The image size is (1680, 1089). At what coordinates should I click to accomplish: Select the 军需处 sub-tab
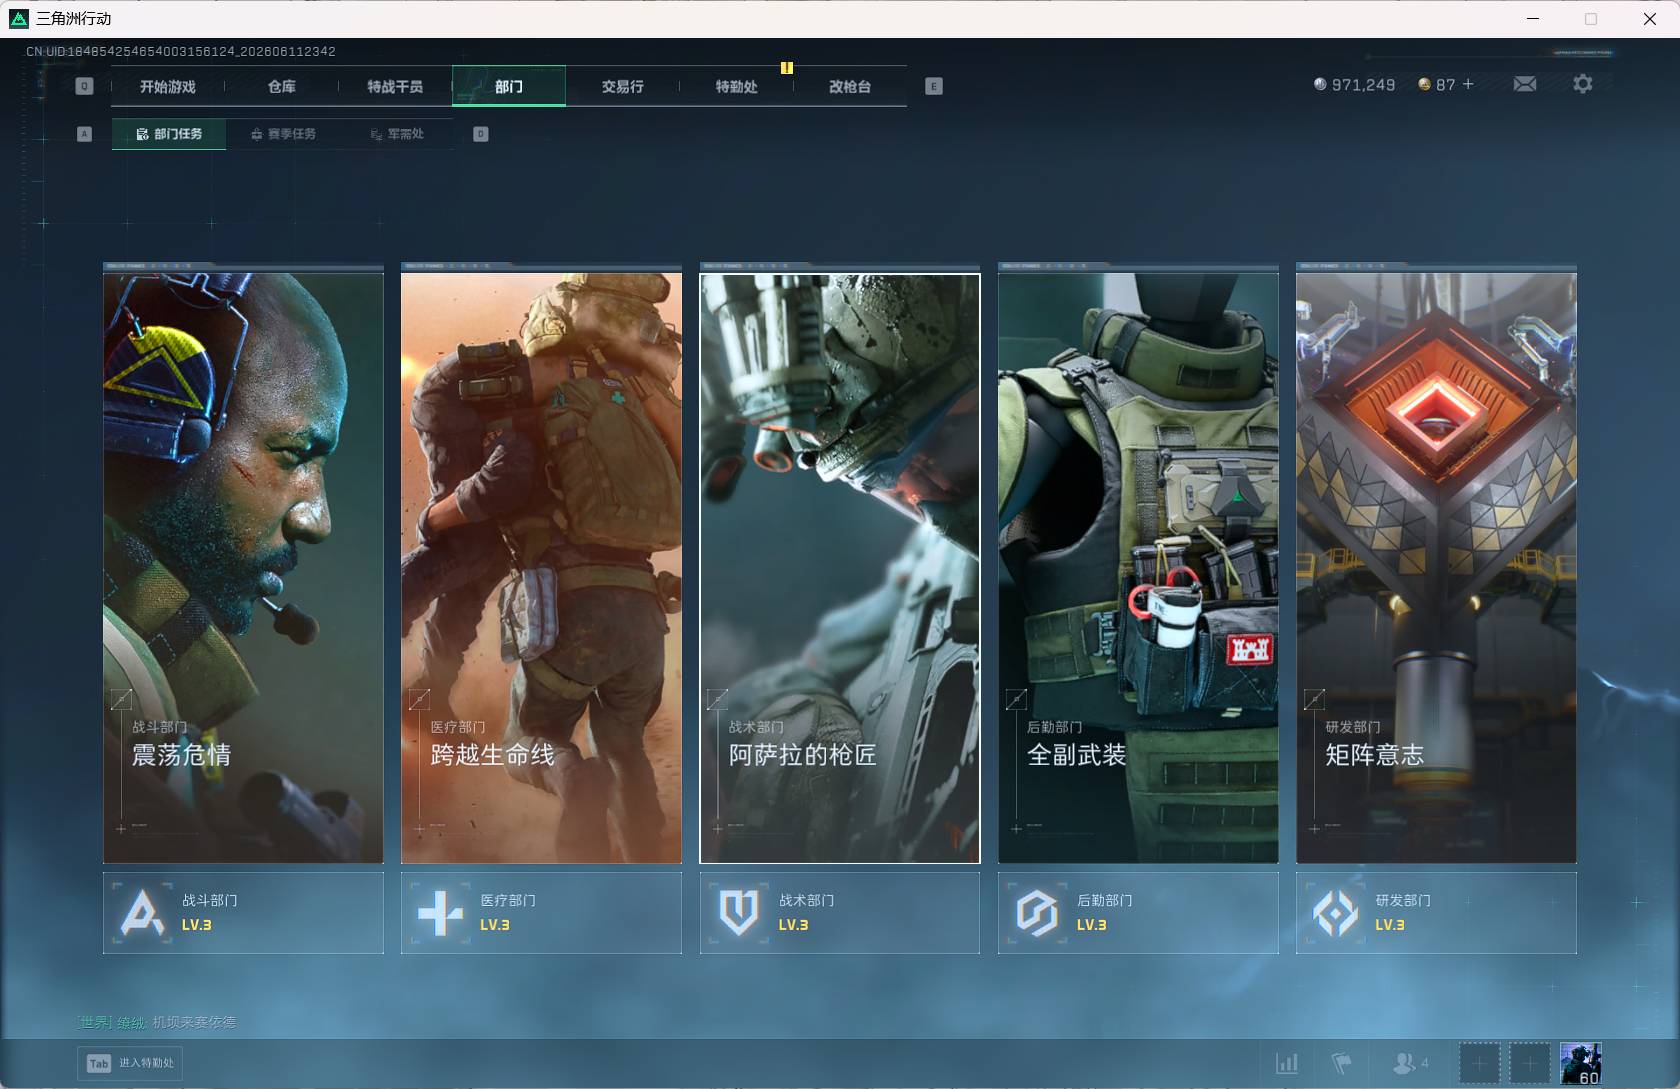click(397, 133)
